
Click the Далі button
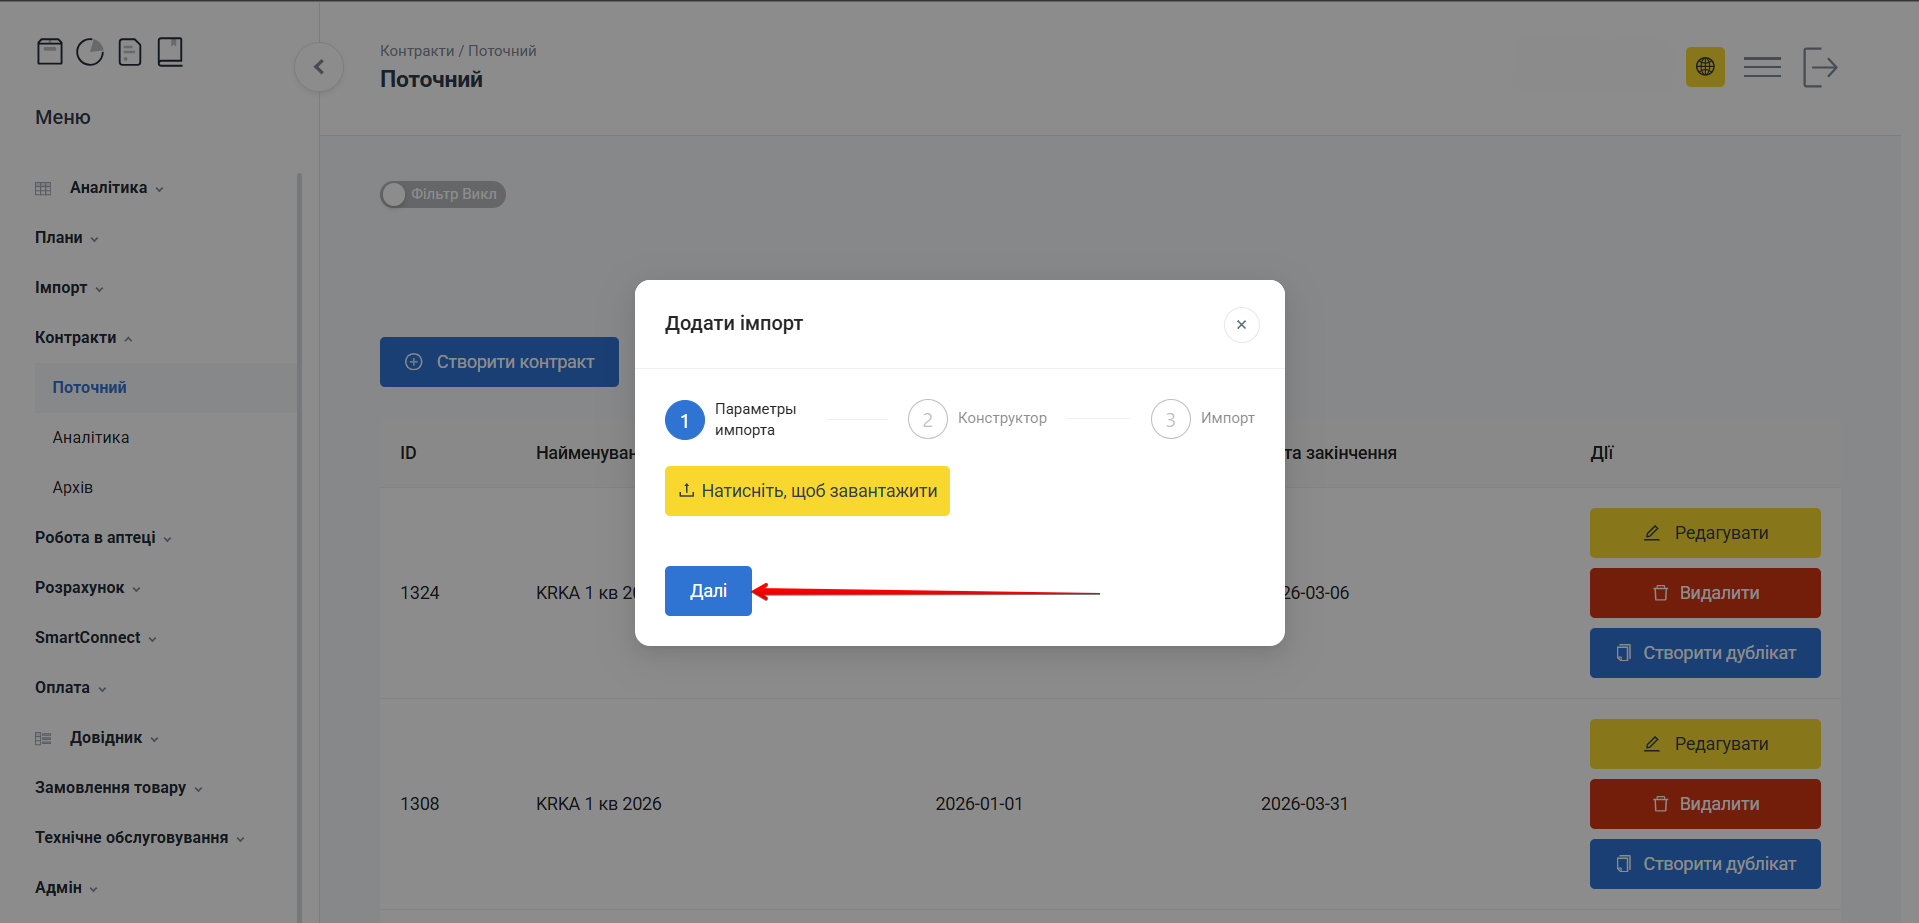708,591
